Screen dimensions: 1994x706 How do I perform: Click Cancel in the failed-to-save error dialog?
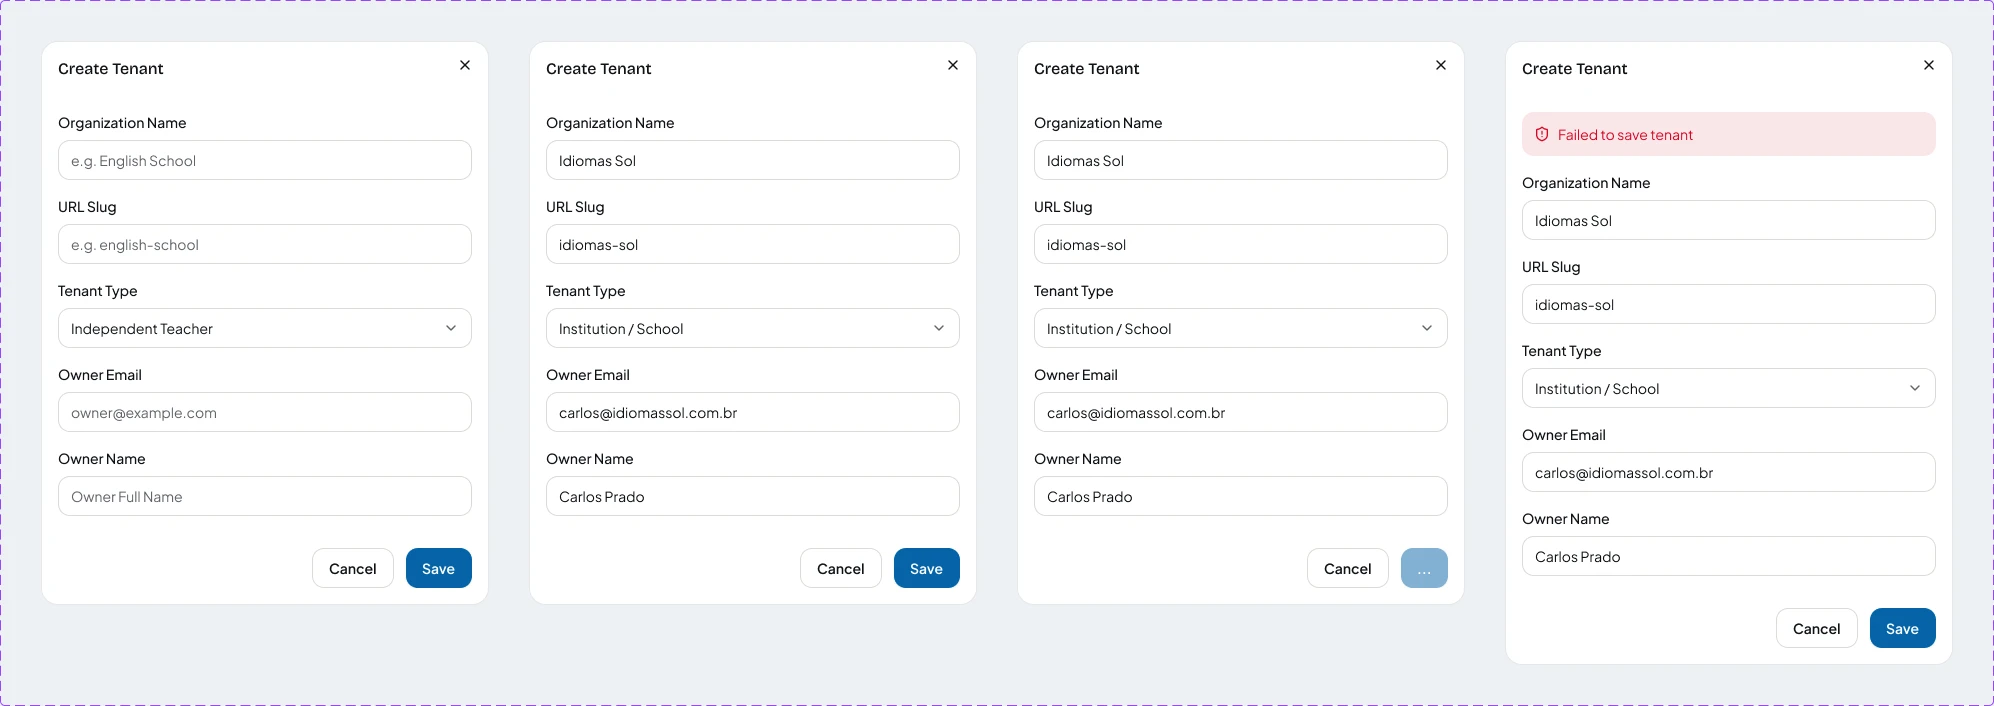point(1817,628)
